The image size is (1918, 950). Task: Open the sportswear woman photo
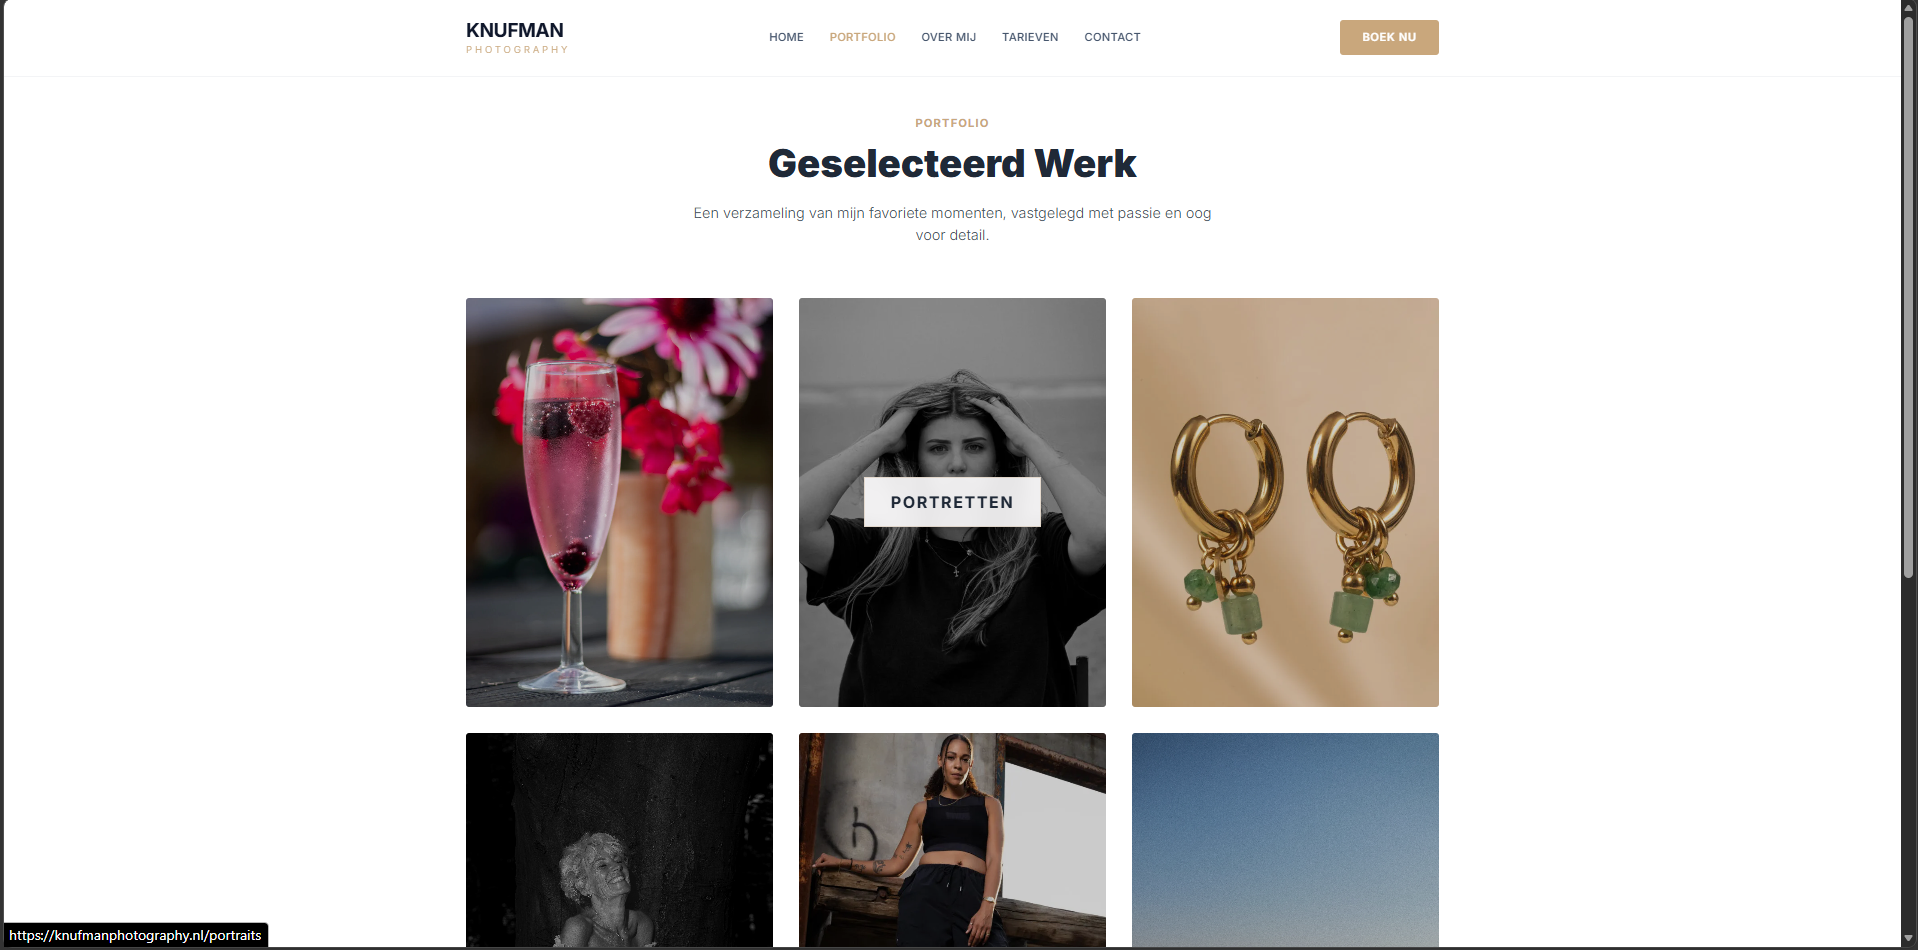[x=952, y=840]
